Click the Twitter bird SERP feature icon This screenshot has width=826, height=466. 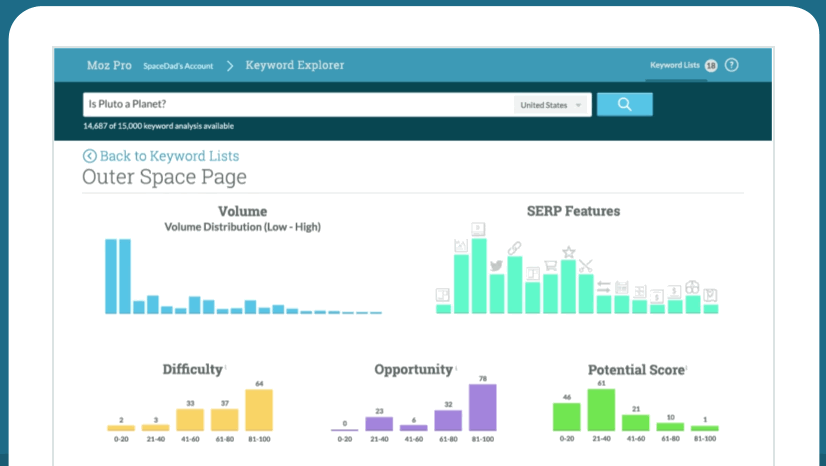(495, 265)
